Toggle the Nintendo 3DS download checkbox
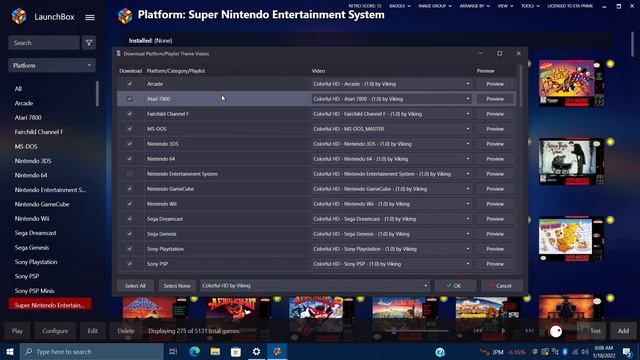 (130, 144)
